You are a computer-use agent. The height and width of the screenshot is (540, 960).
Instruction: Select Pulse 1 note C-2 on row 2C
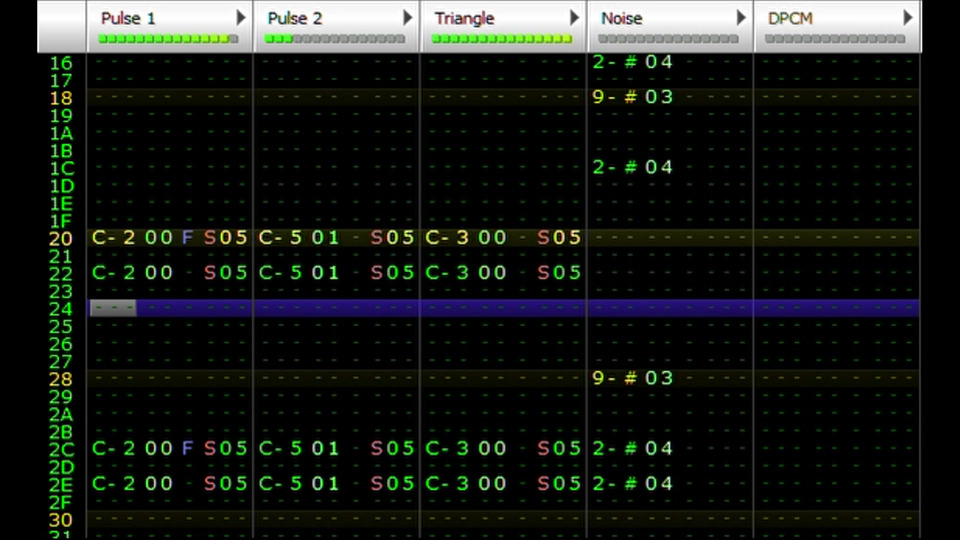[113, 448]
